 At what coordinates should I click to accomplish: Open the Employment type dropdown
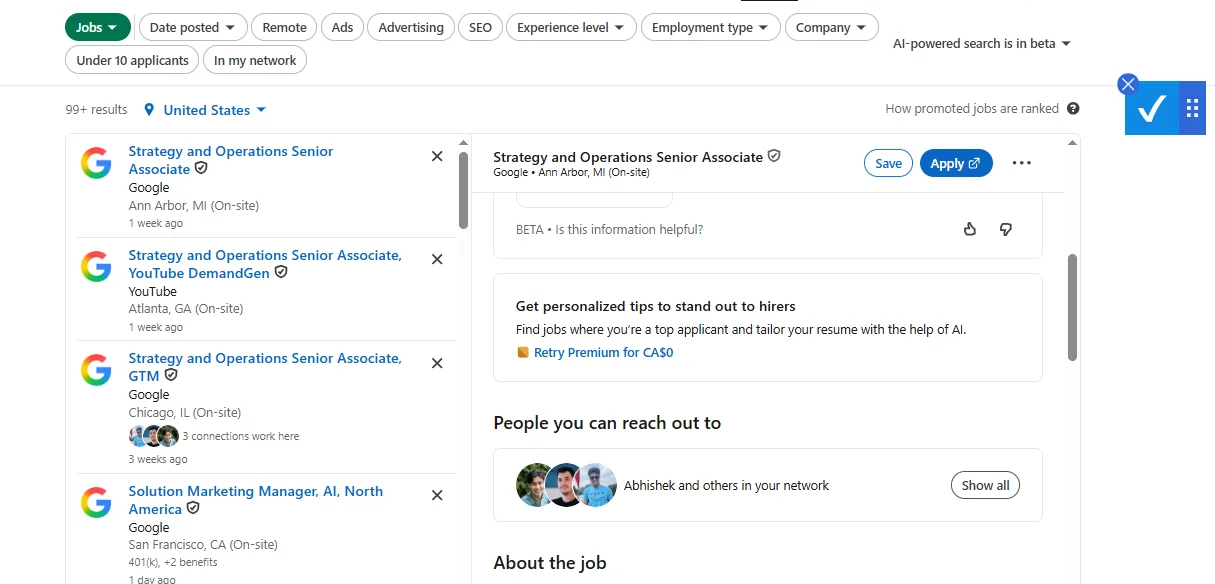[711, 28]
